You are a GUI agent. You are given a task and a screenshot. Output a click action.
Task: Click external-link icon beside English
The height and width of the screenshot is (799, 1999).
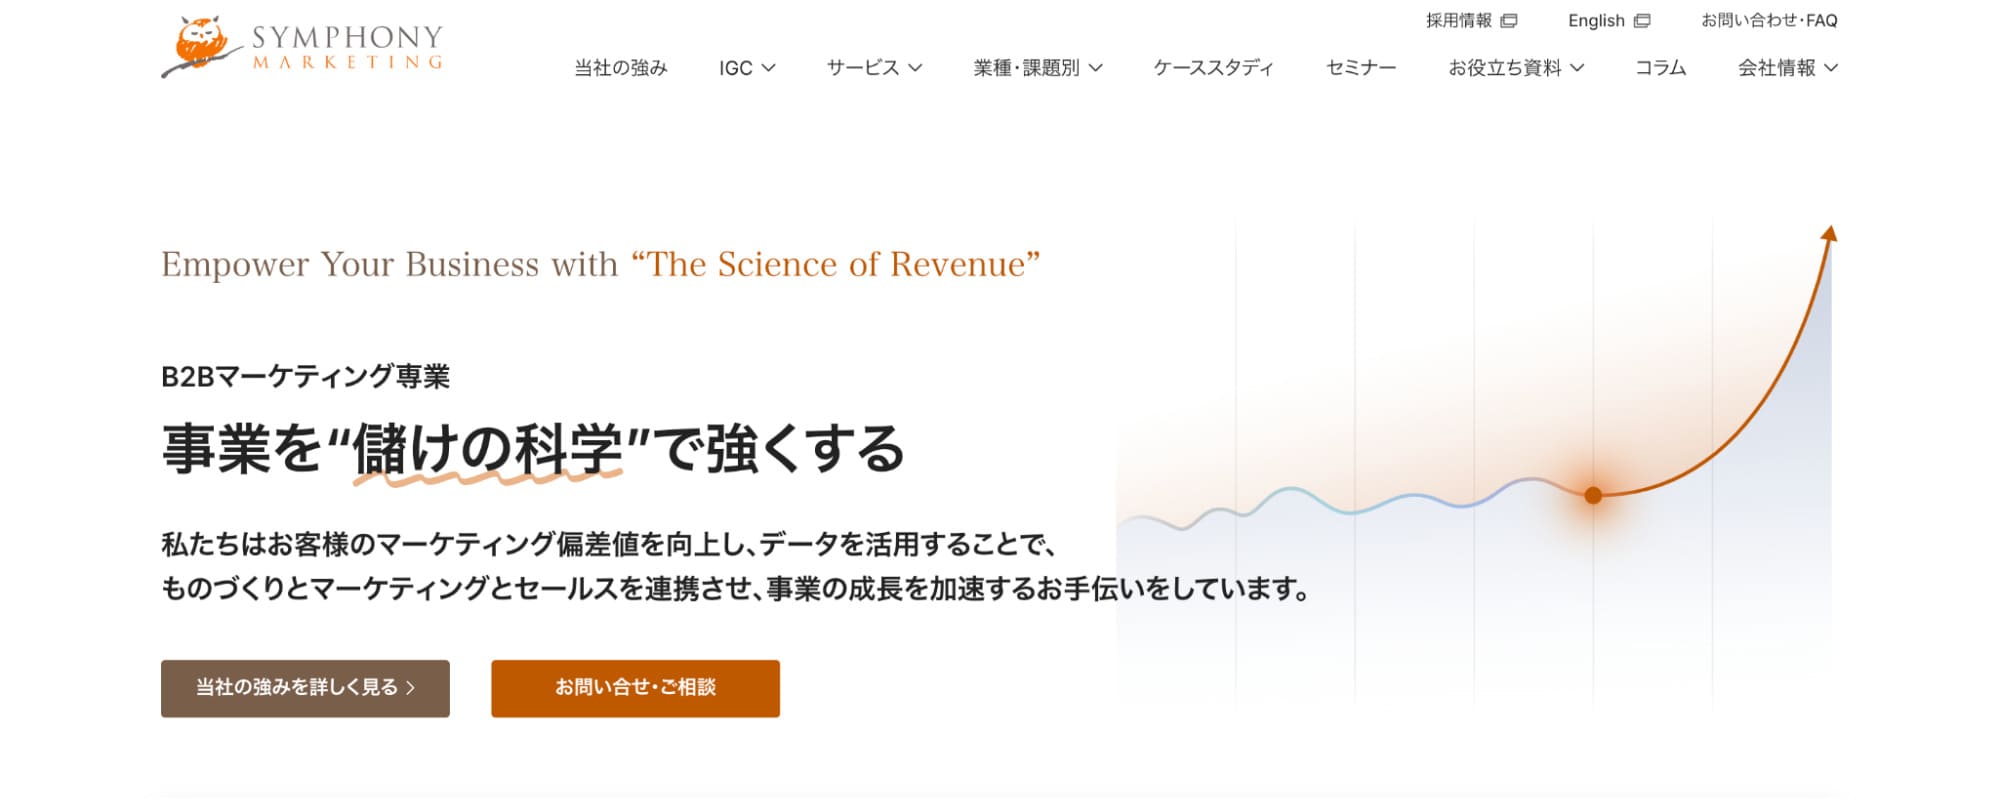[x=1642, y=21]
